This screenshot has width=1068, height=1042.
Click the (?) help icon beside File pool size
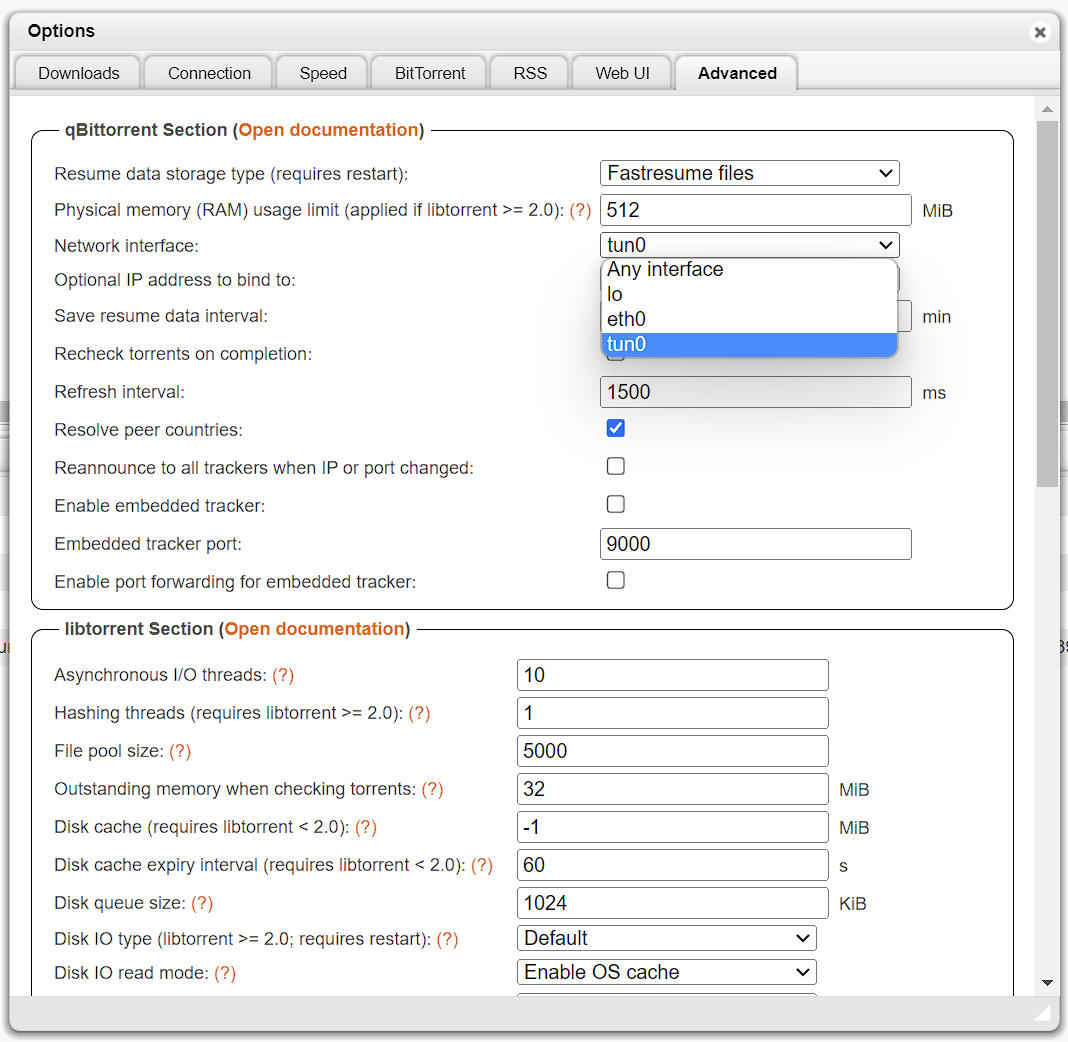pyautogui.click(x=180, y=752)
